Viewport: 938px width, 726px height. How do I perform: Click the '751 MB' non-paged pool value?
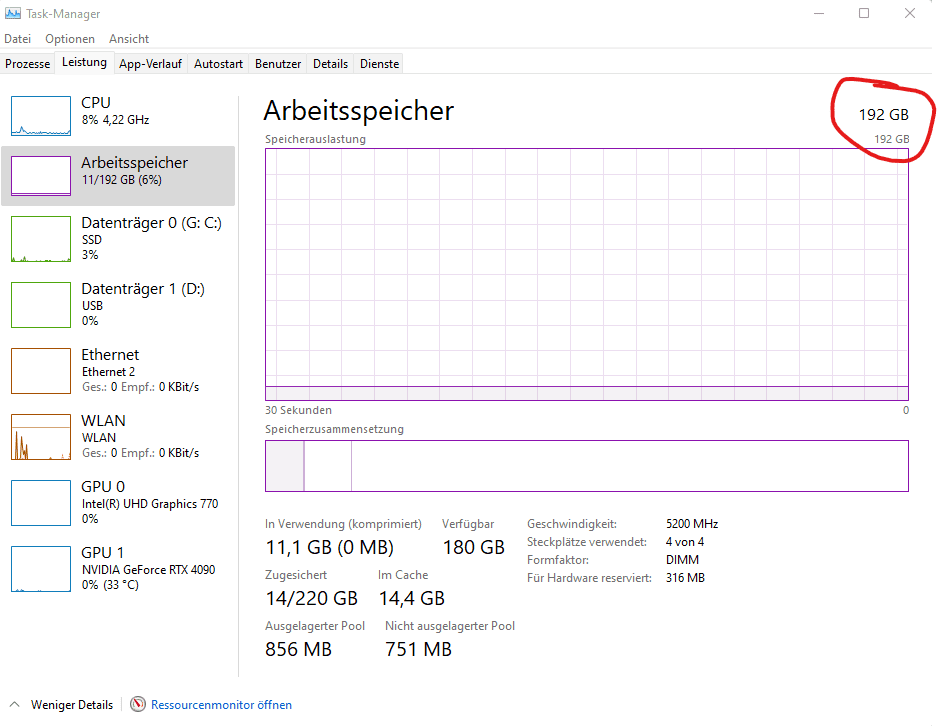point(418,649)
